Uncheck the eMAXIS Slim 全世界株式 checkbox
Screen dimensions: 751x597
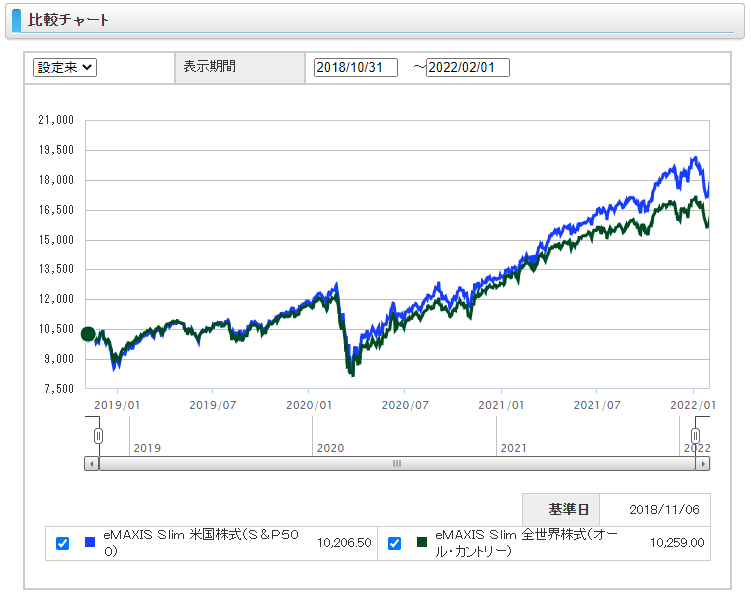(x=394, y=543)
